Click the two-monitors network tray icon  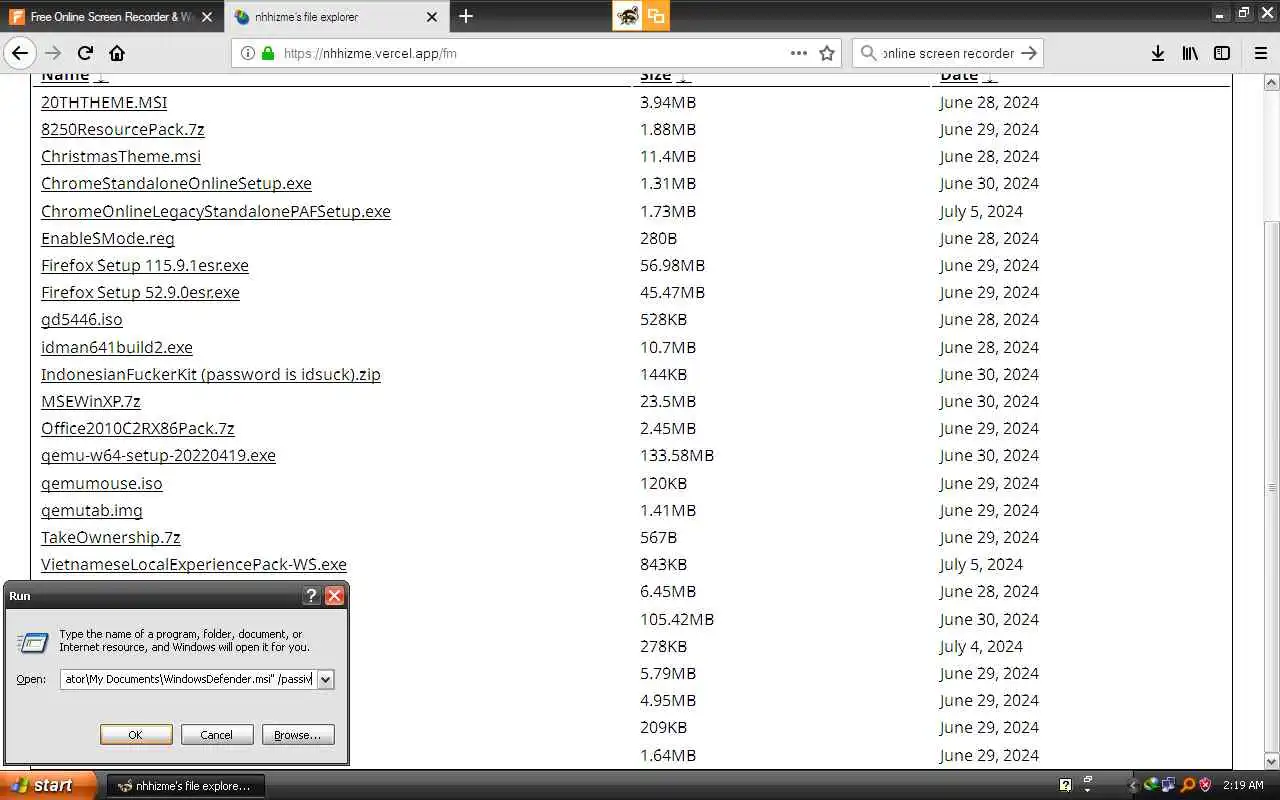click(x=1169, y=785)
